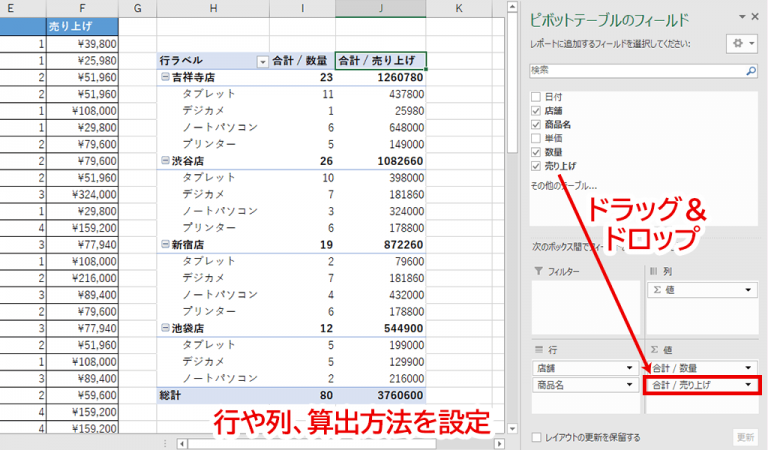This screenshot has width=768, height=450.
Task: Select the 売り上げ header cell
Action: [x=82, y=26]
